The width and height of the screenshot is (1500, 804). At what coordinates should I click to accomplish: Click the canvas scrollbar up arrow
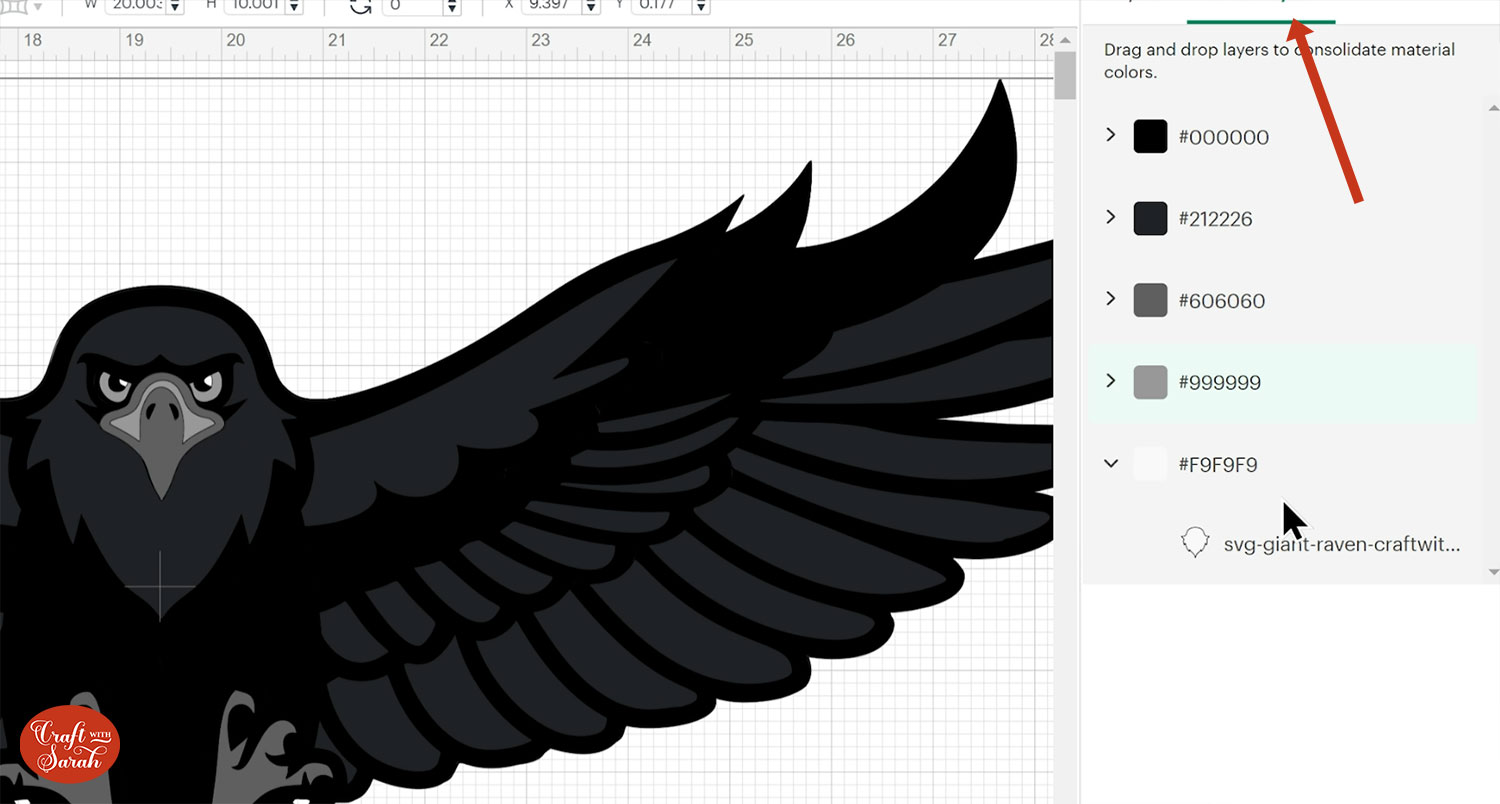pyautogui.click(x=1065, y=40)
